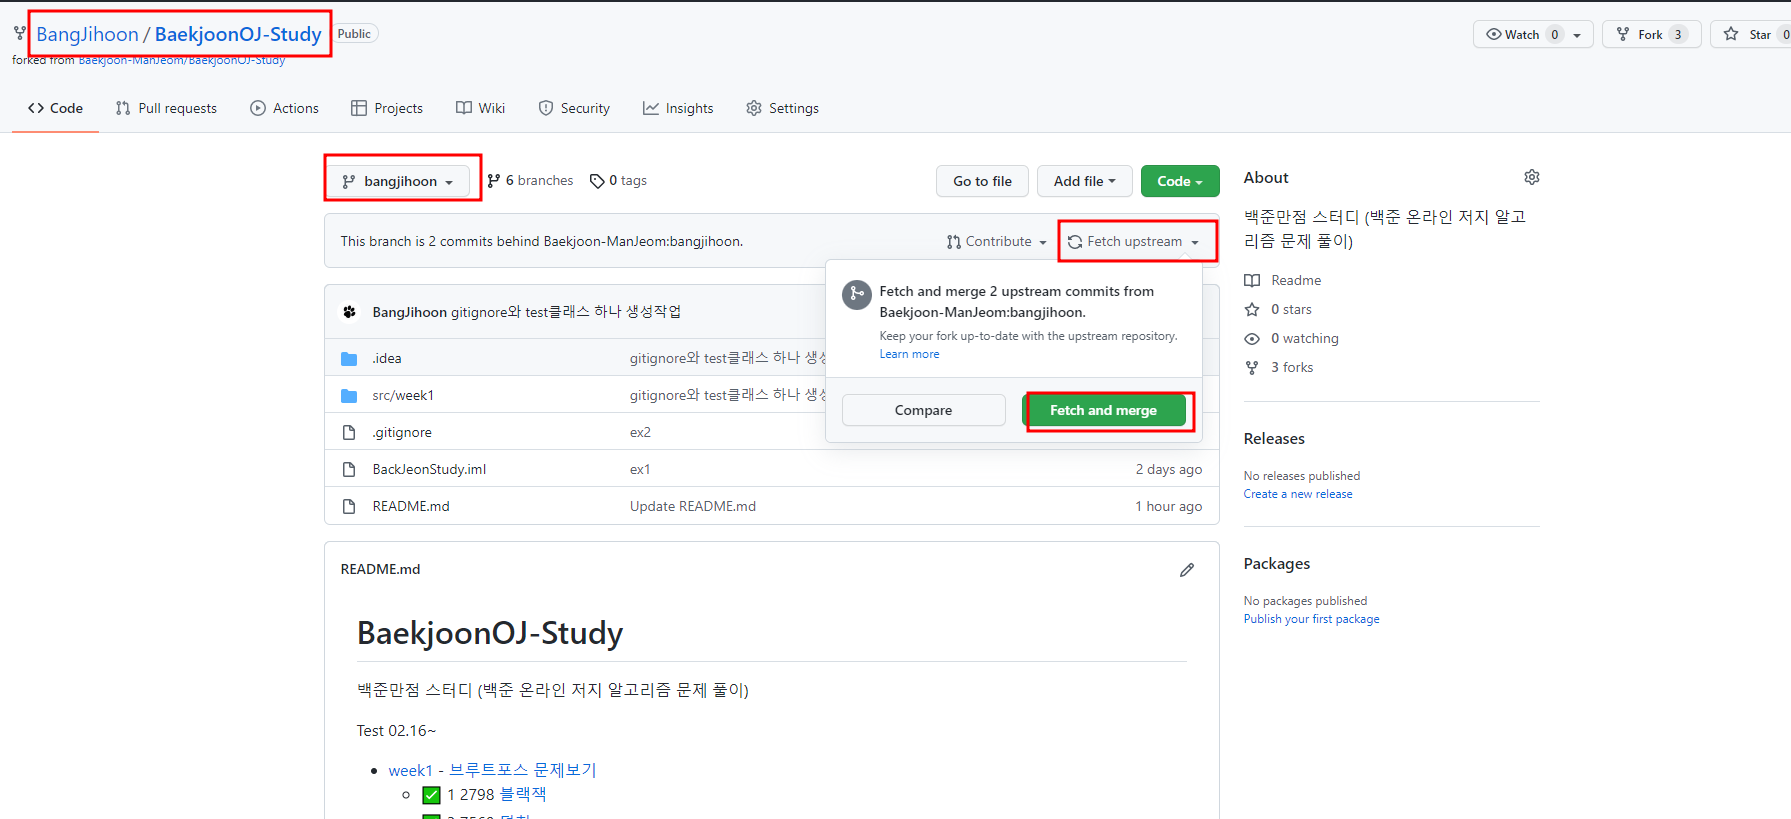Click the README.md header title
This screenshot has height=819, width=1791.
380,569
